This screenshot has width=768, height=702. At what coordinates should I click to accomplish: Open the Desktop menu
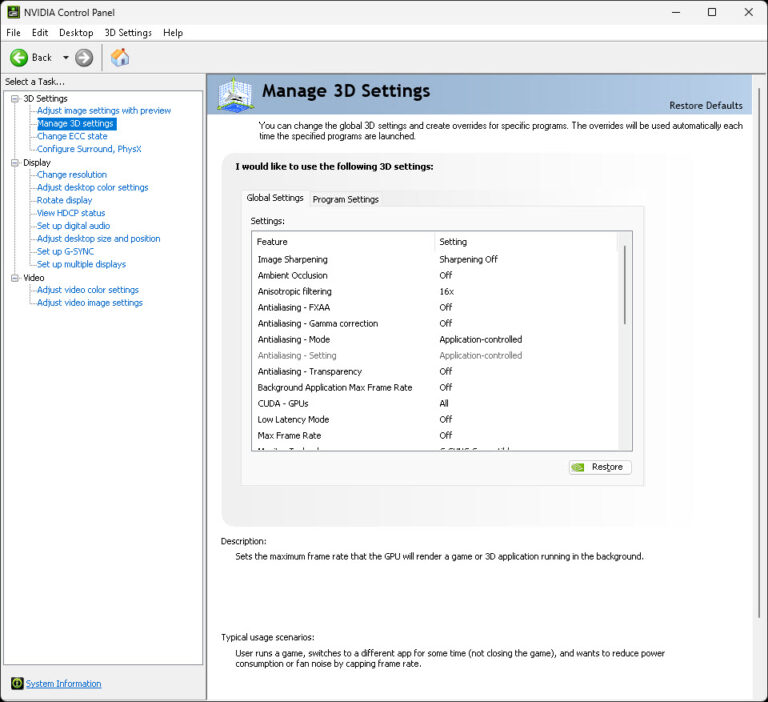[x=76, y=33]
